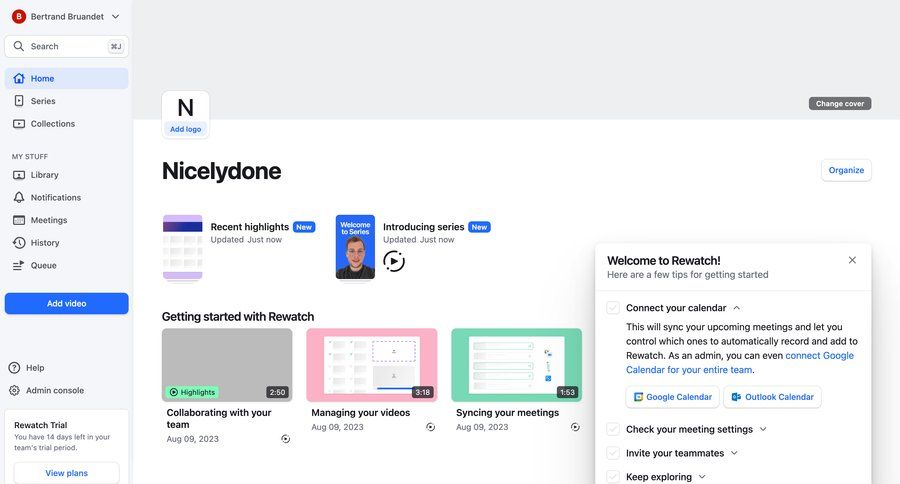Click the Managing your videos title
Screen dimensions: 900x484
(x=360, y=413)
